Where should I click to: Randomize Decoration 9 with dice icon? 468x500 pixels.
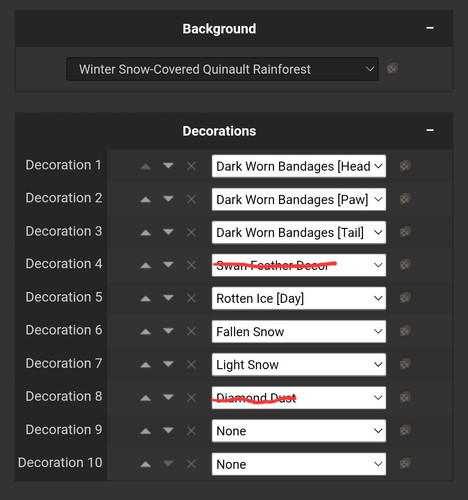[405, 430]
